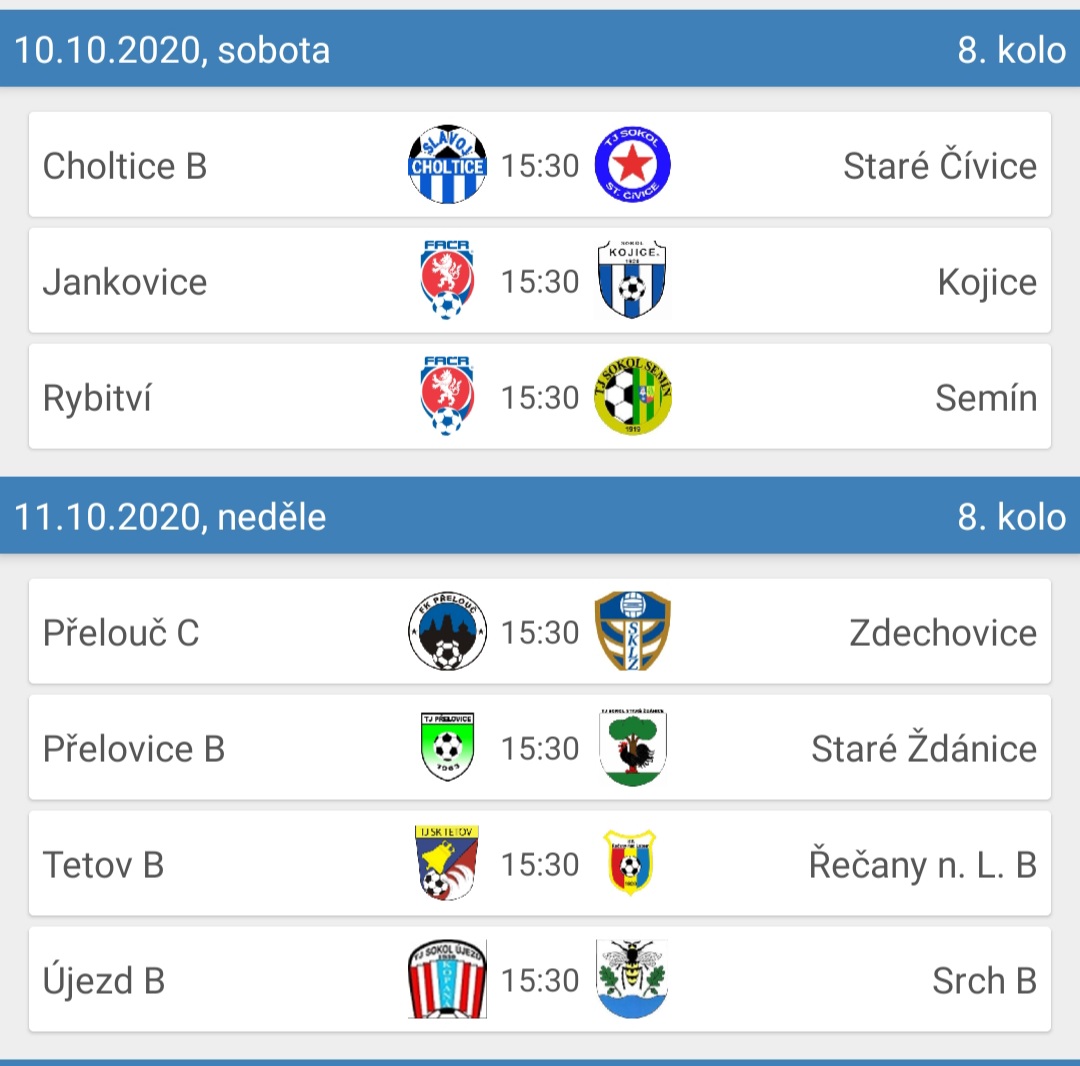The width and height of the screenshot is (1080, 1066).
Task: Tap the TJ Přelovice green shield logo
Action: [447, 746]
